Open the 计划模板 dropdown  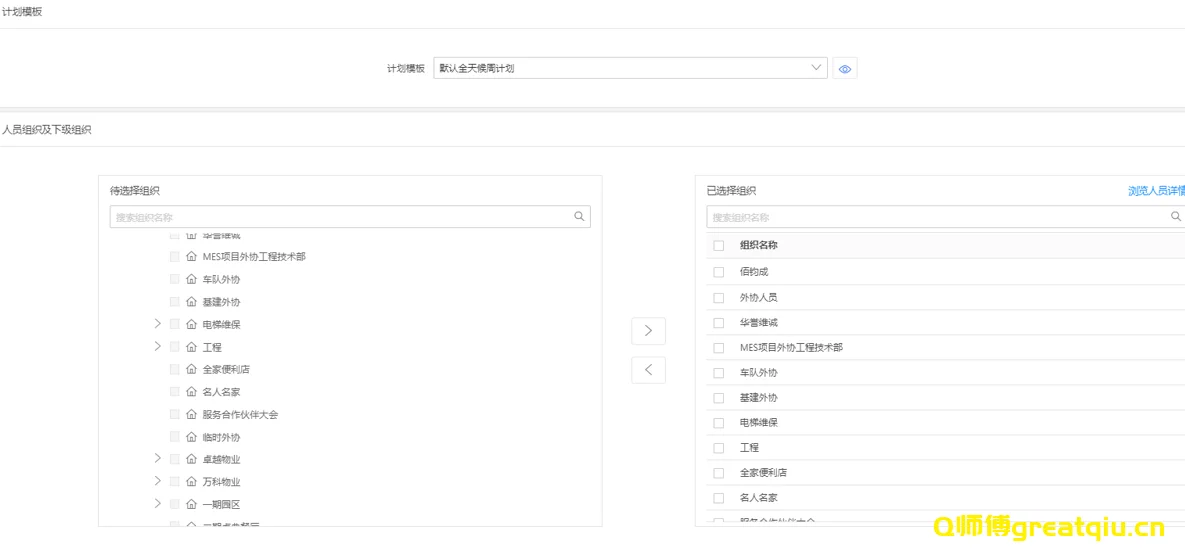(x=630, y=69)
